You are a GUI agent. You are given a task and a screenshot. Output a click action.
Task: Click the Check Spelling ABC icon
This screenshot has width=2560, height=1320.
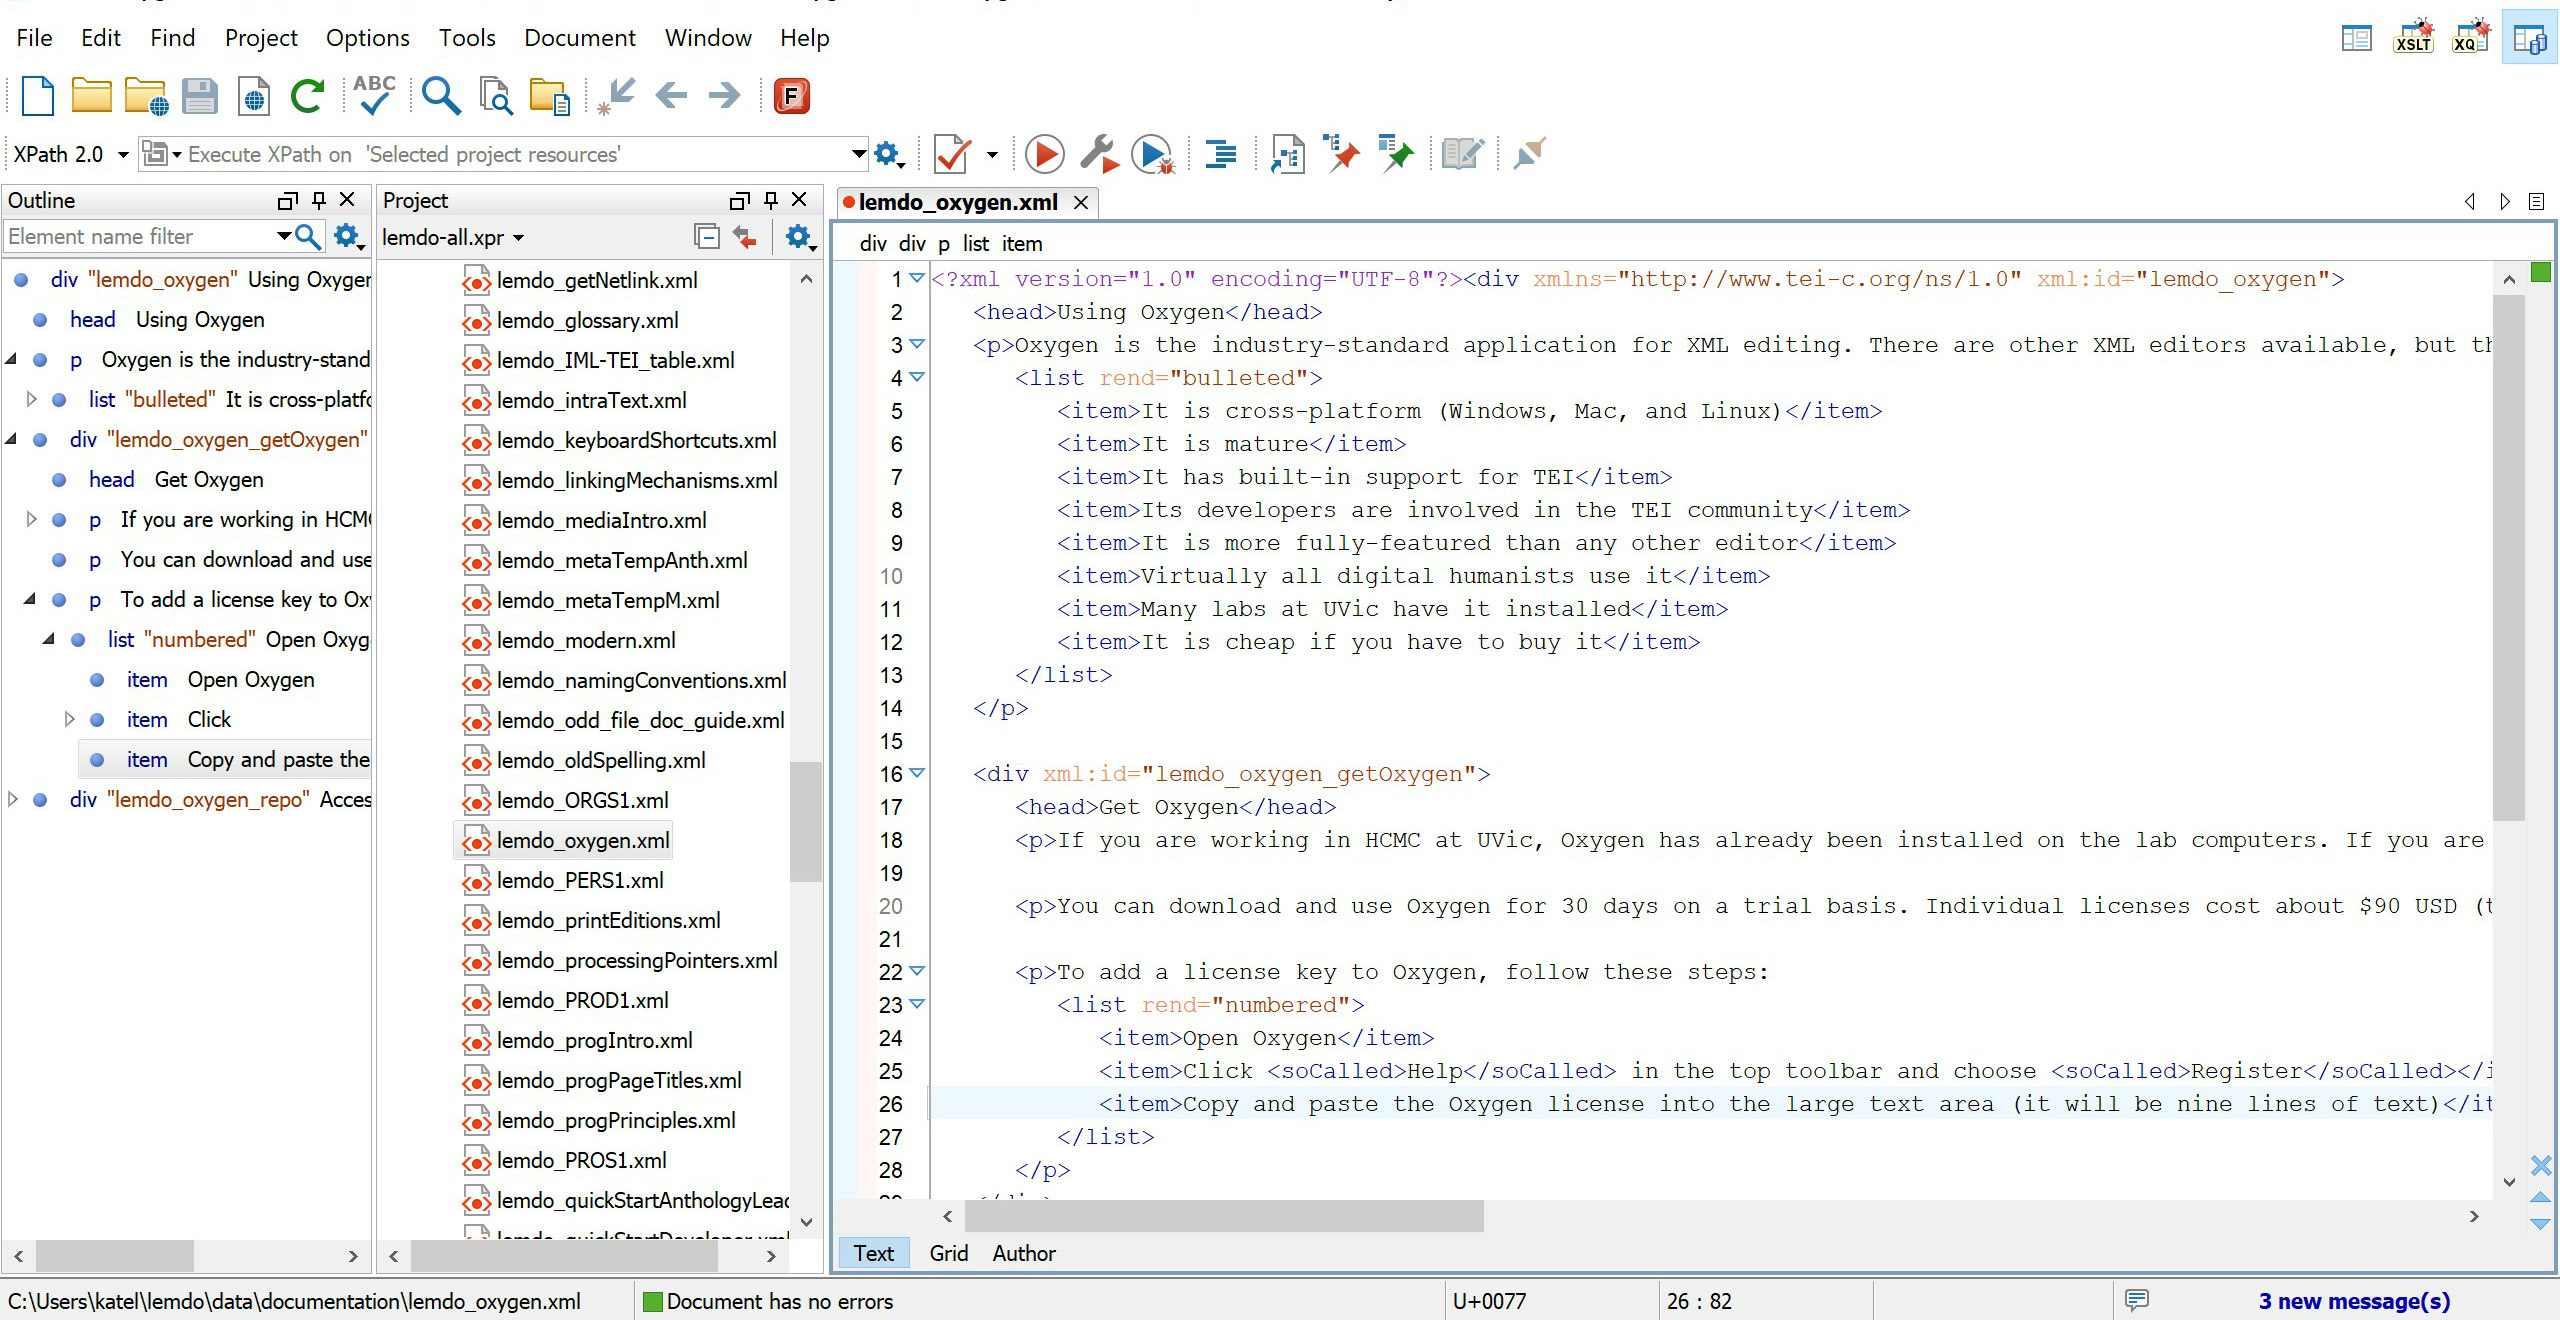pos(374,96)
